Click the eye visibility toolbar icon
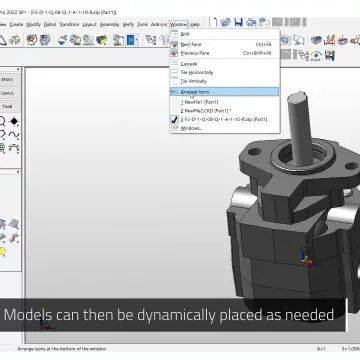The image size is (360, 360). [x=316, y=55]
